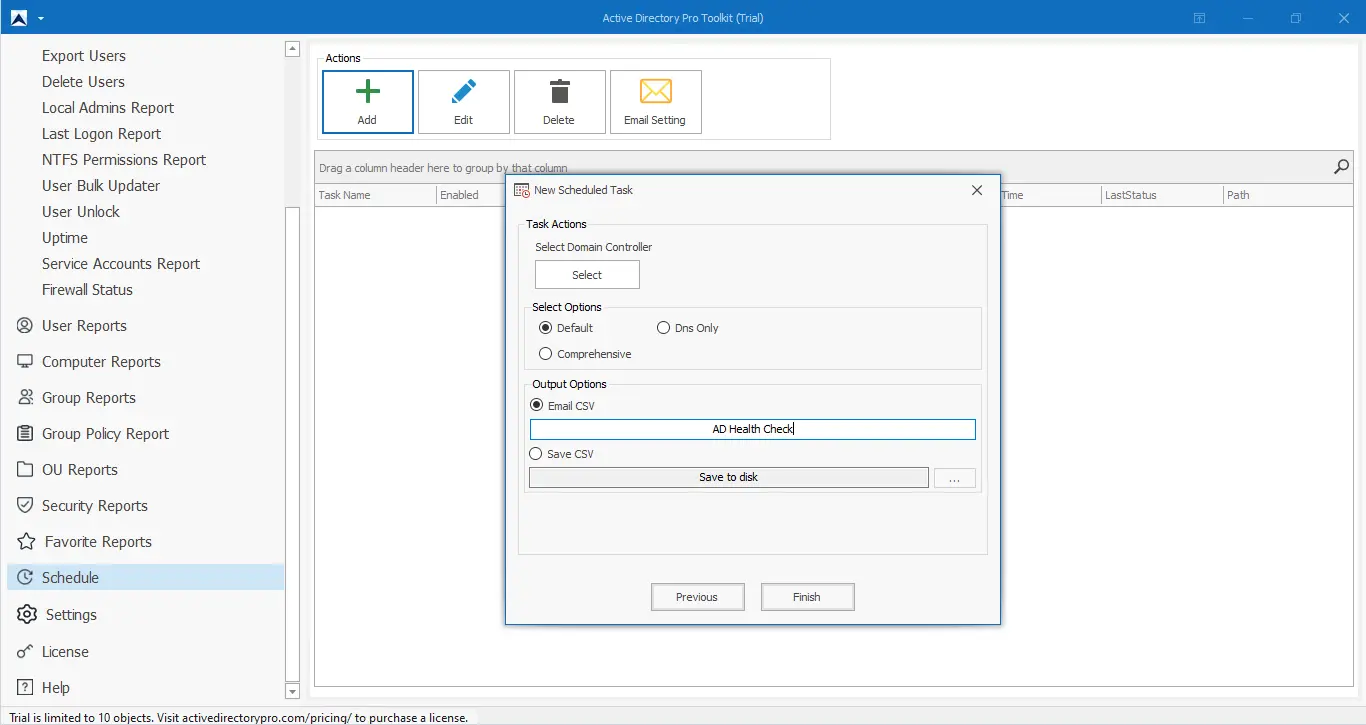The height and width of the screenshot is (725, 1366).
Task: Click the Group Reports people icon
Action: click(x=25, y=398)
